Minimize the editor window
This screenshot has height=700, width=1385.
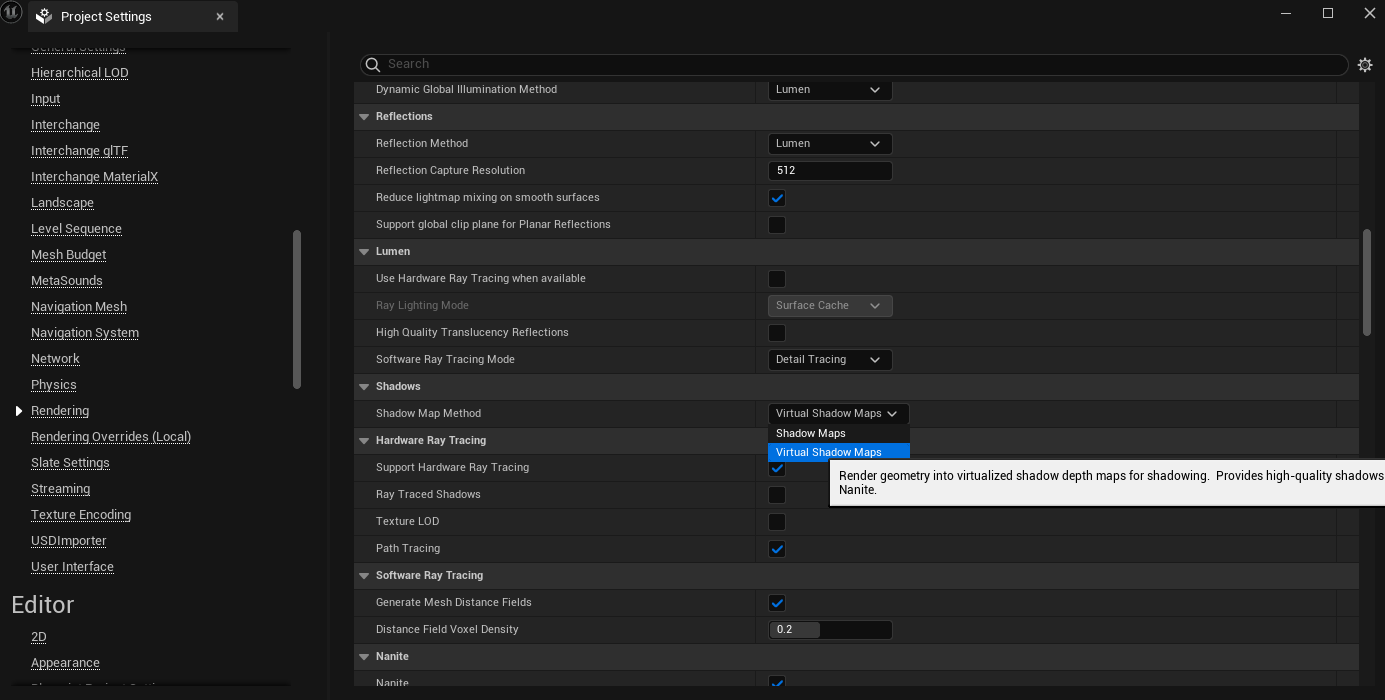click(x=1284, y=13)
